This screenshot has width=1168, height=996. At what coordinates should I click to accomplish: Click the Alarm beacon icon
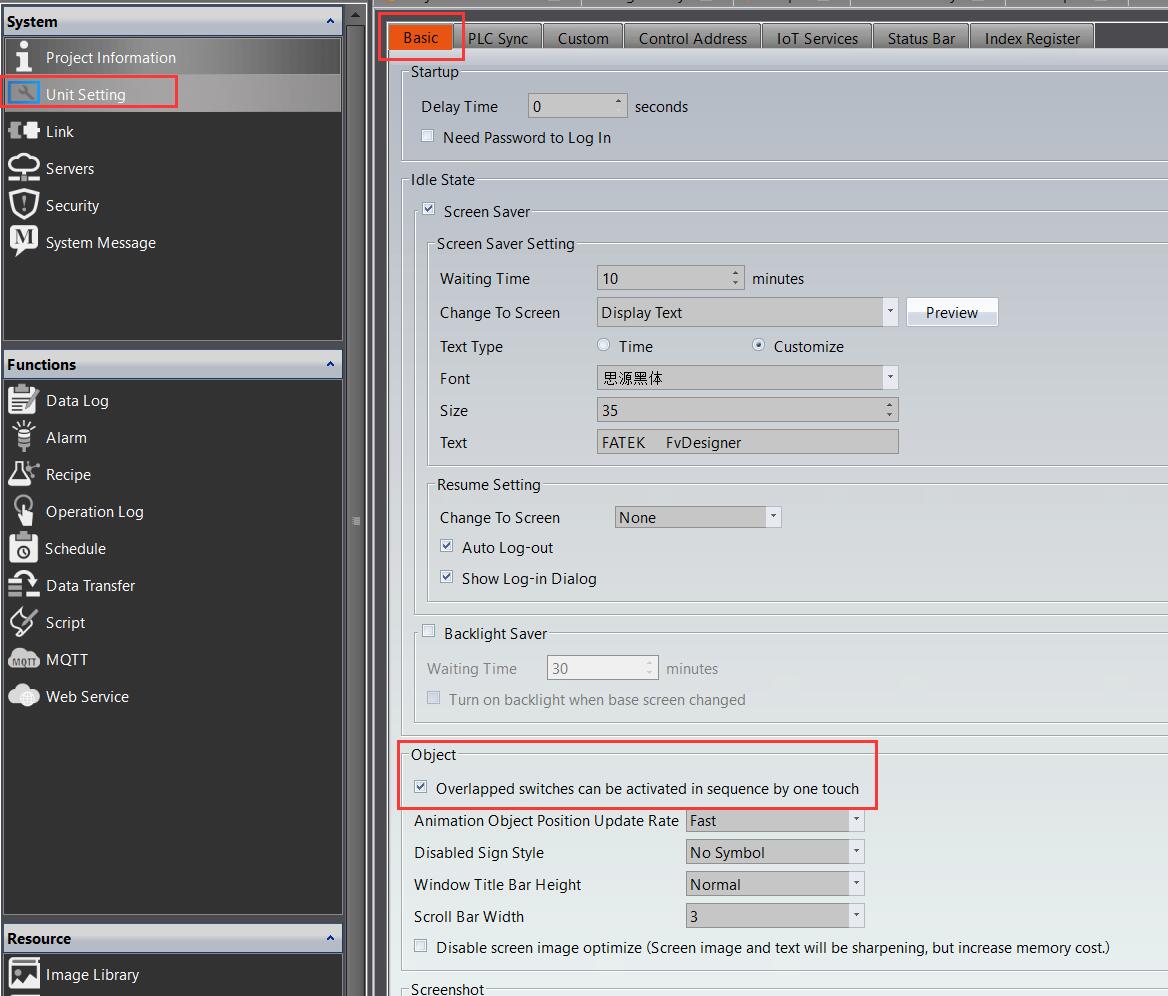point(24,437)
